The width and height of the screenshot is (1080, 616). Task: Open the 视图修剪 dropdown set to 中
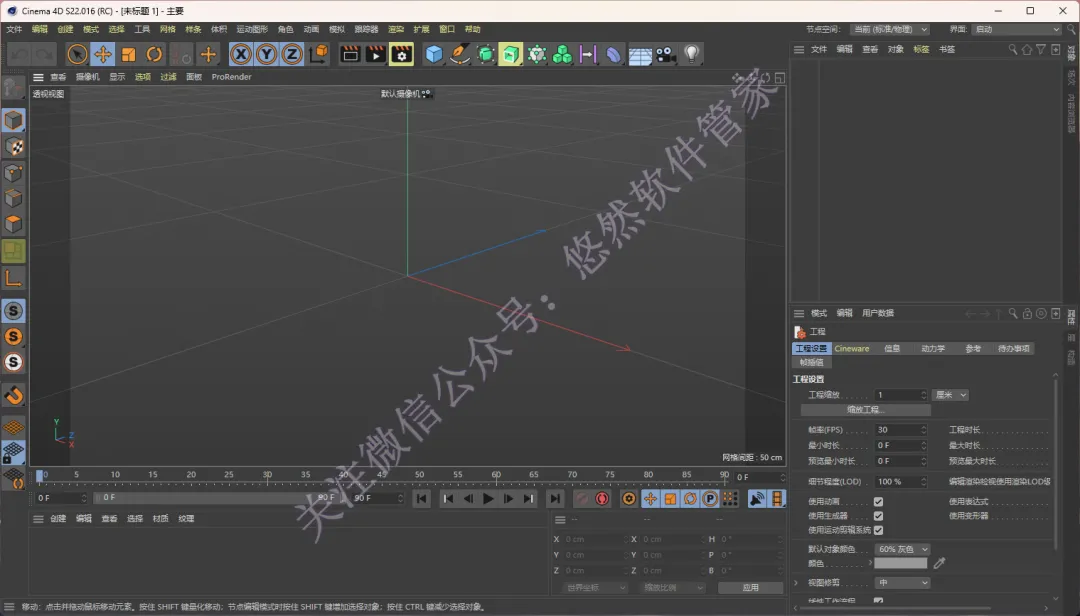[902, 583]
